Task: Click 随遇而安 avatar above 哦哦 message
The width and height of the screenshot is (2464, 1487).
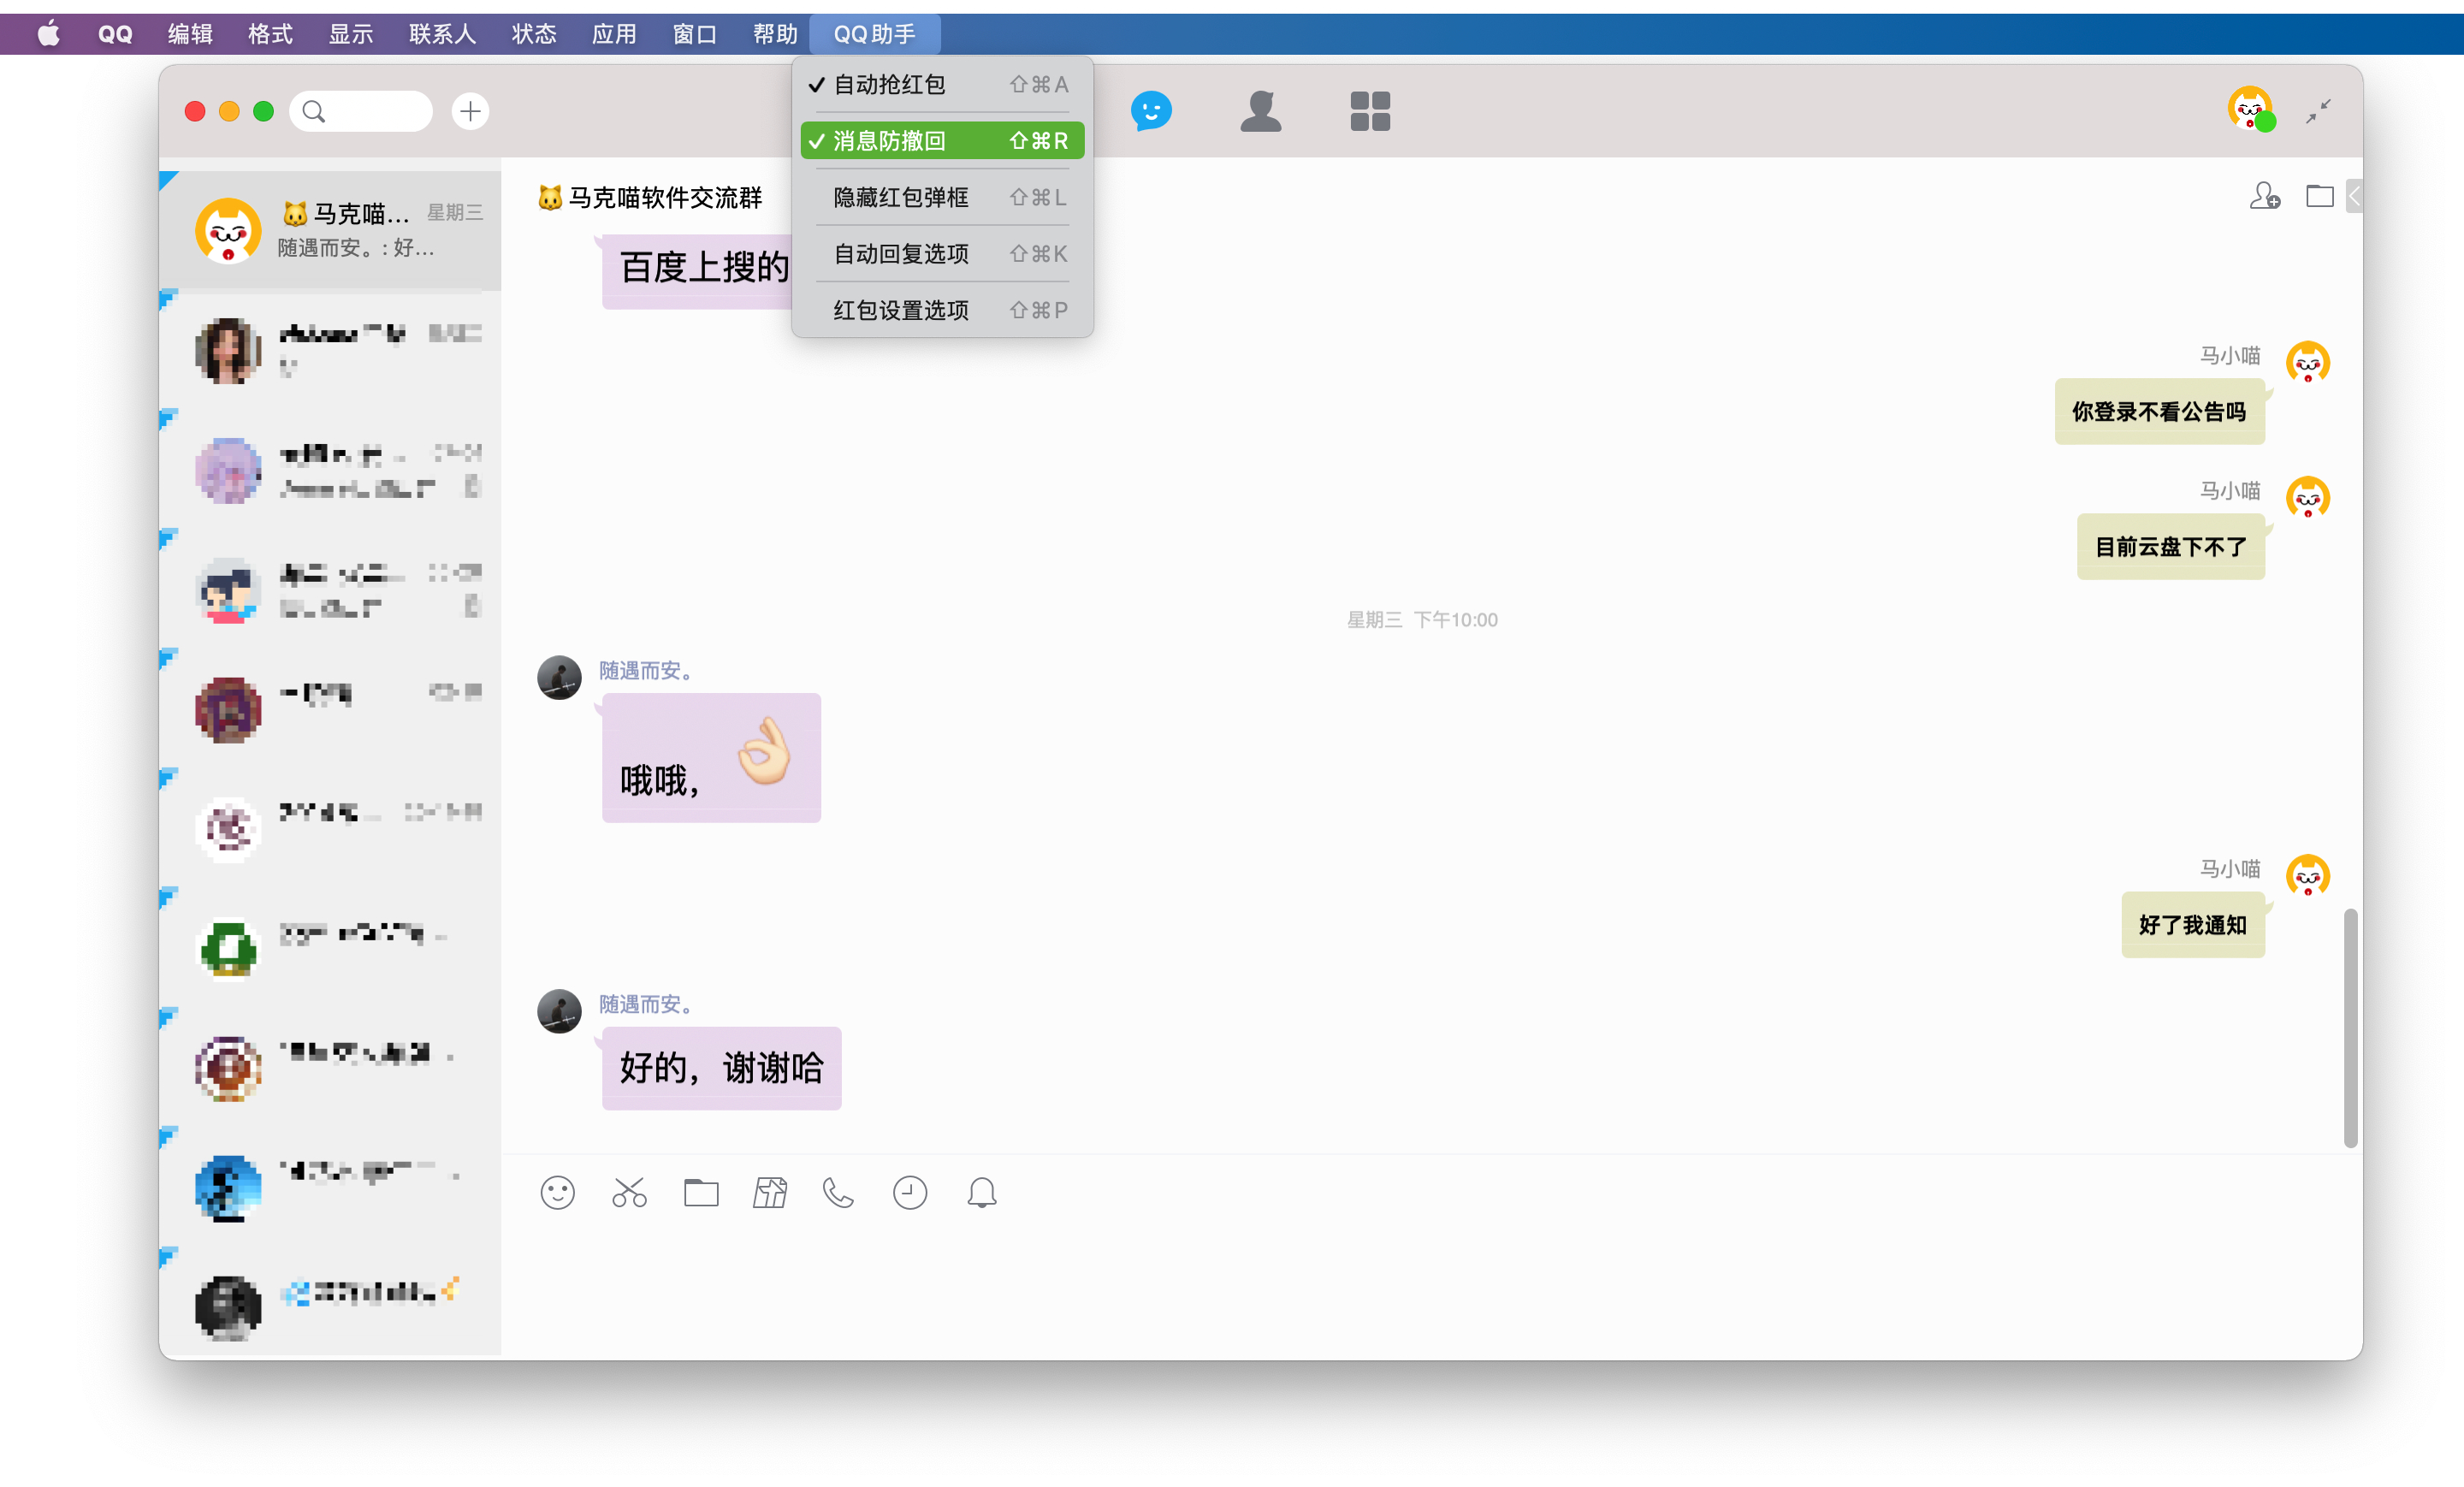Action: coord(559,677)
